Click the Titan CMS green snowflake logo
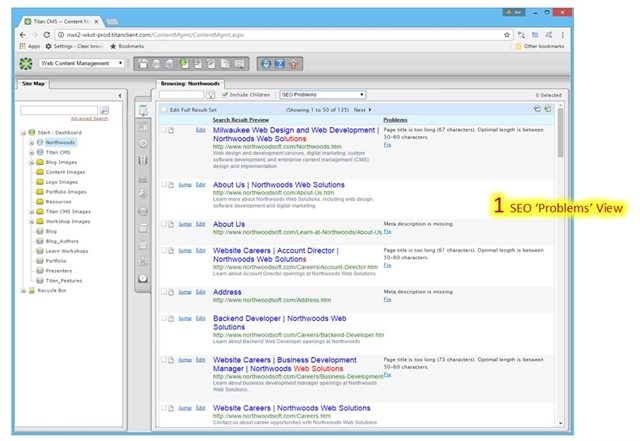This screenshot has width=640, height=441. pyautogui.click(x=26, y=64)
